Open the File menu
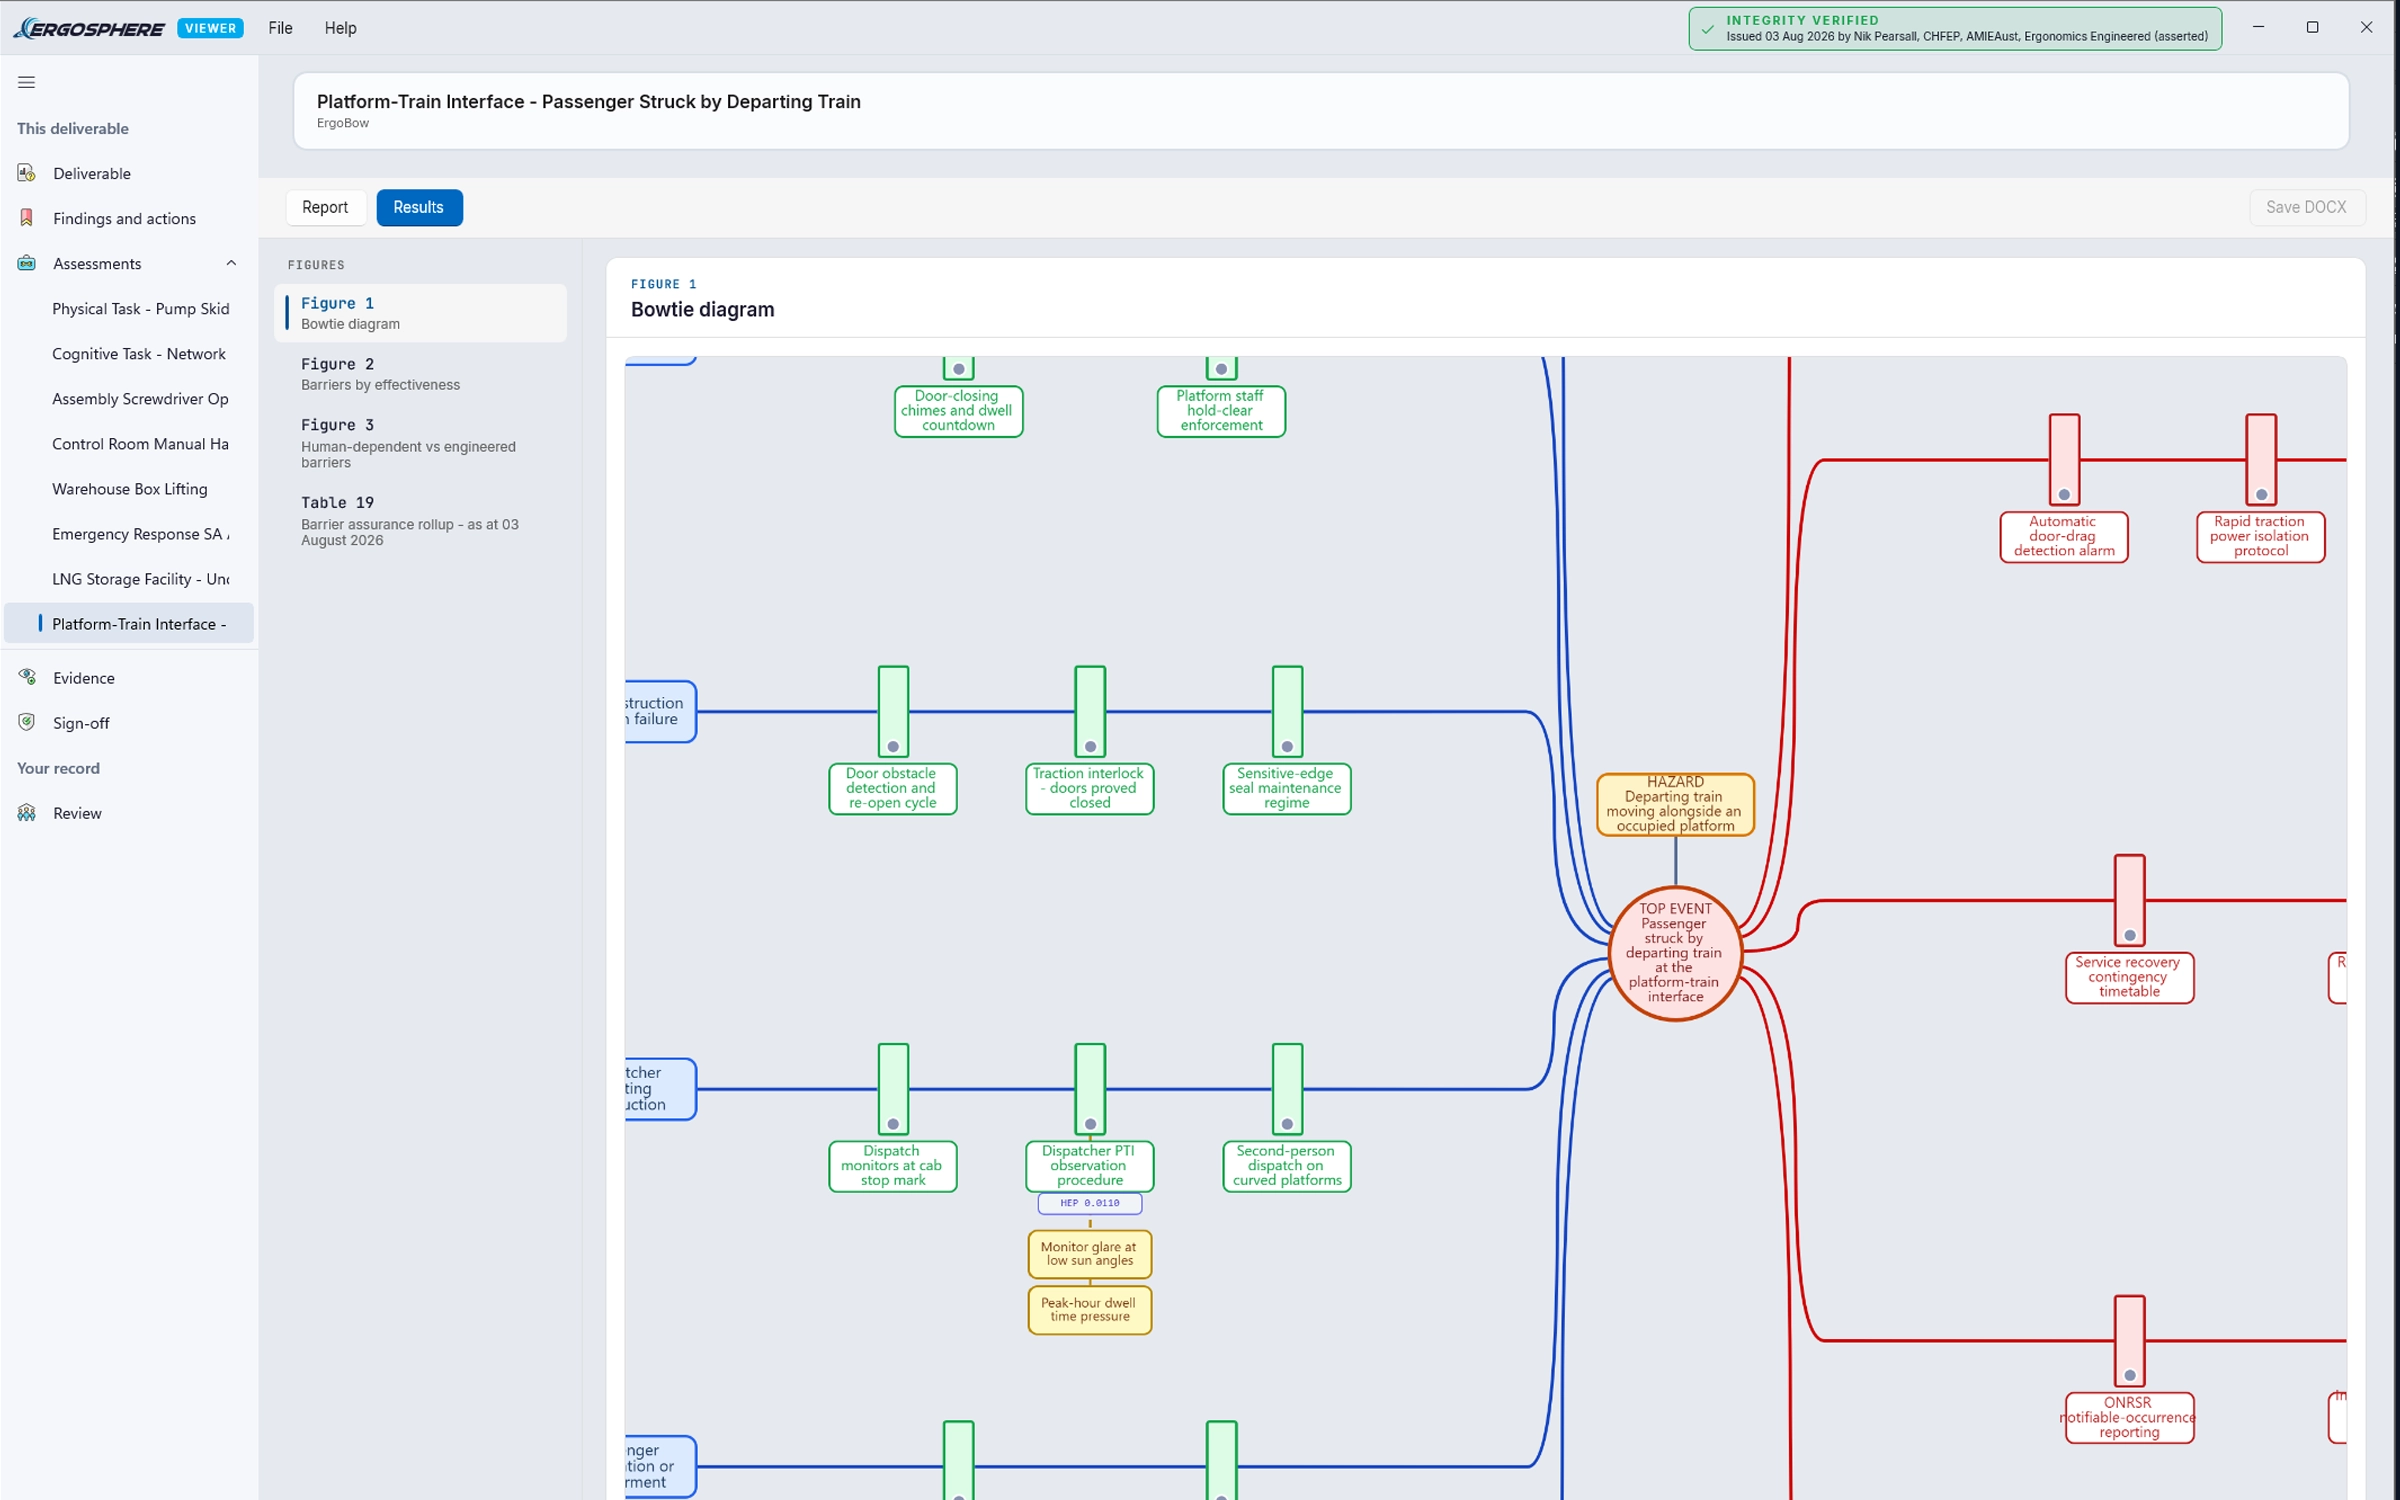Screen dimensions: 2400x1500 point(280,28)
